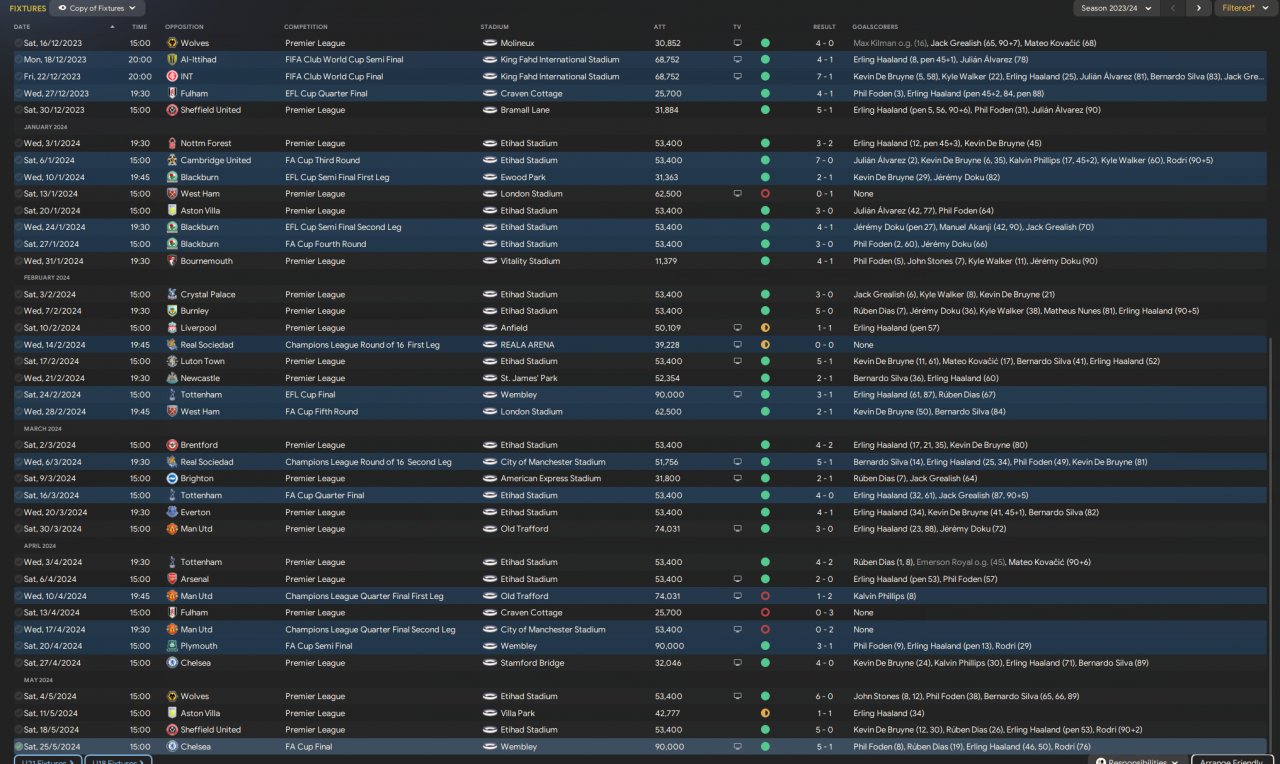Click the TV icon for the Liverpool match
The height and width of the screenshot is (764, 1280).
point(738,328)
